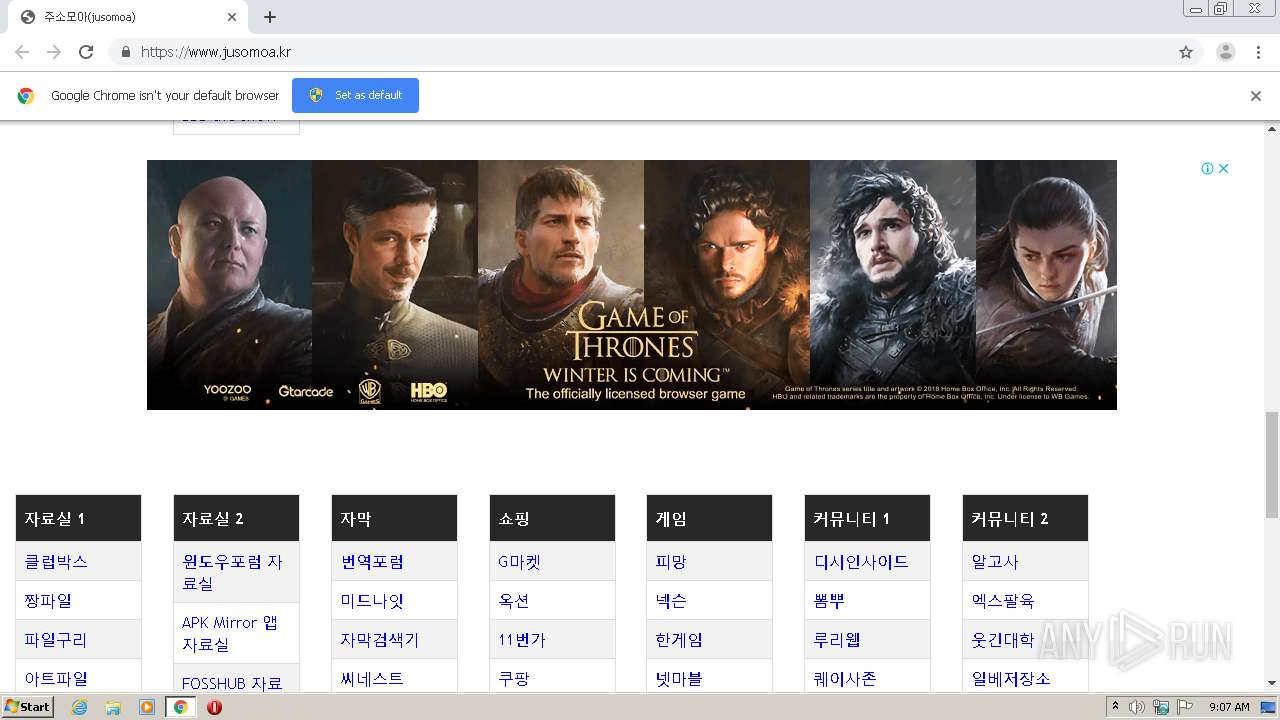1280x720 pixels.
Task: Open the 넷마블 link
Action: click(x=679, y=679)
